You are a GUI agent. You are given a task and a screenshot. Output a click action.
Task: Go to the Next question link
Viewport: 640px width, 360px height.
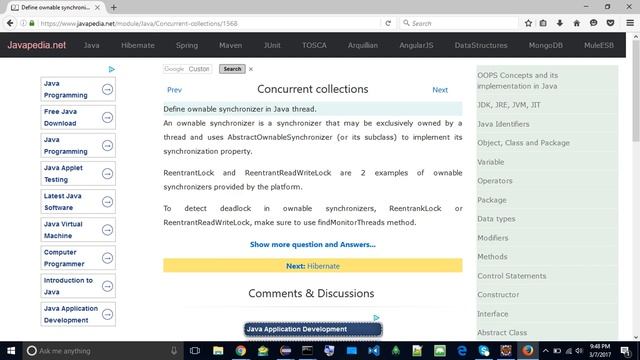coord(440,90)
